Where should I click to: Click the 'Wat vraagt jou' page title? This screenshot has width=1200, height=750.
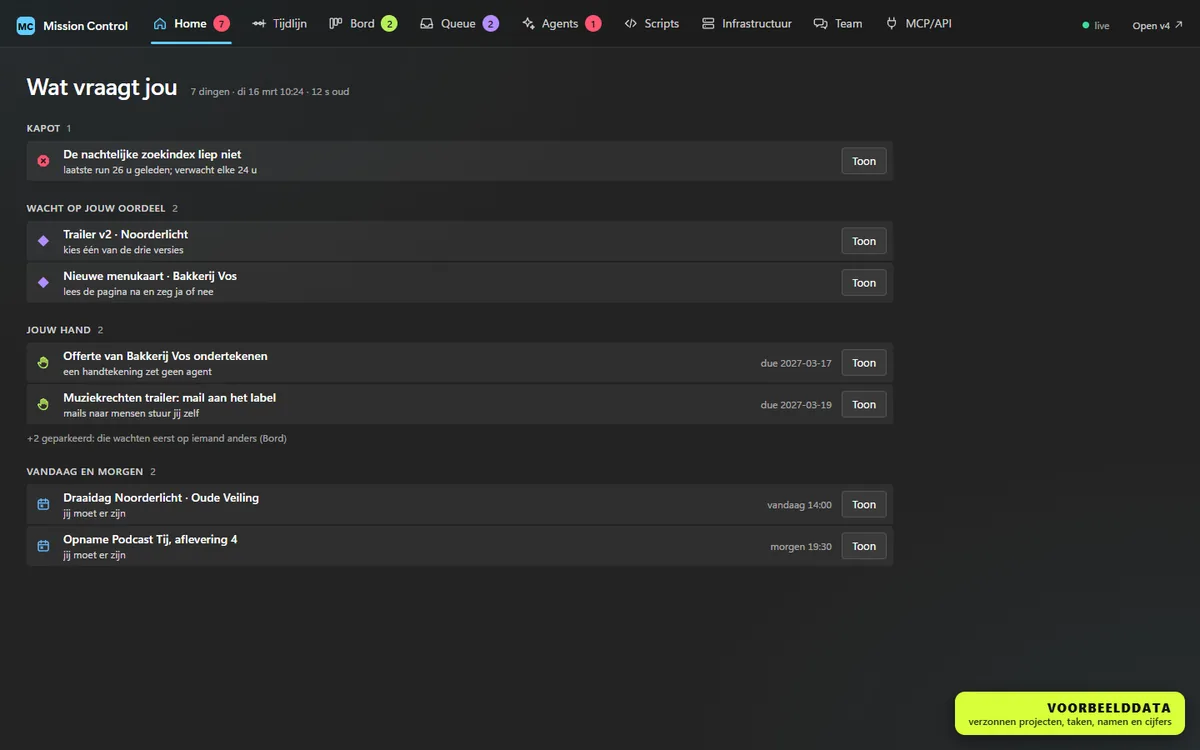(x=102, y=88)
